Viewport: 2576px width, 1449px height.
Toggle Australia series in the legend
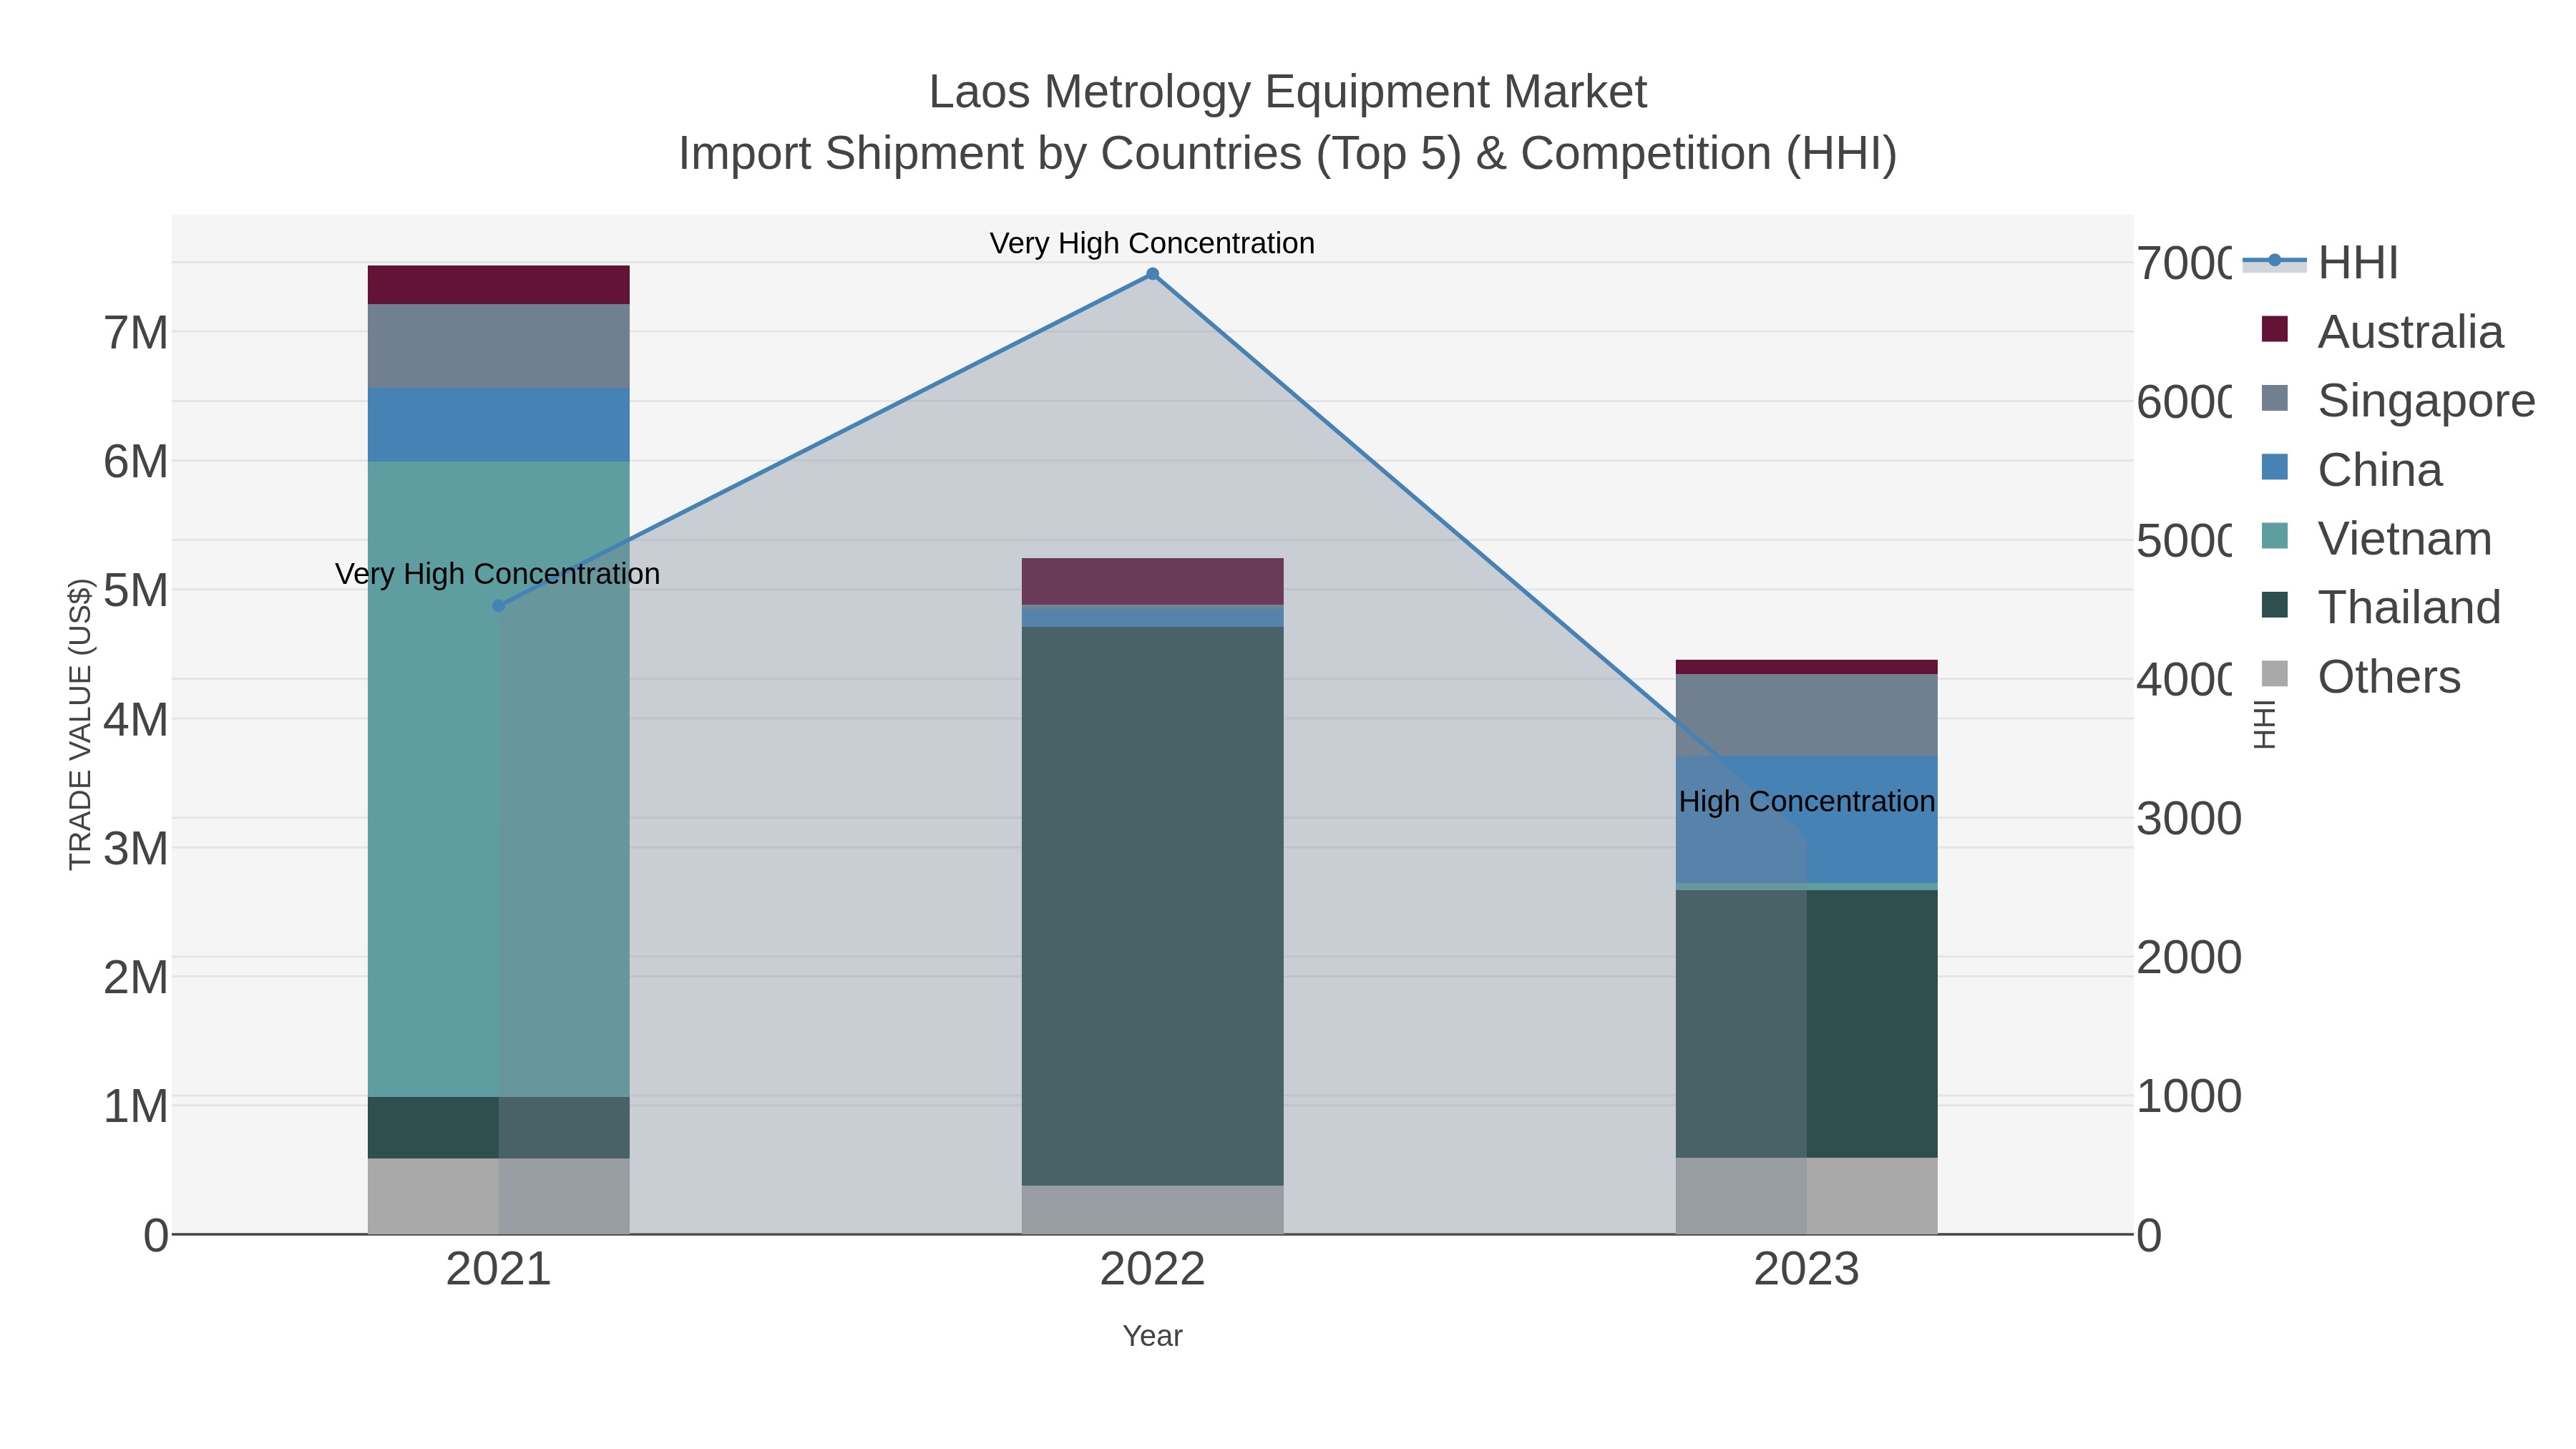pos(2382,332)
